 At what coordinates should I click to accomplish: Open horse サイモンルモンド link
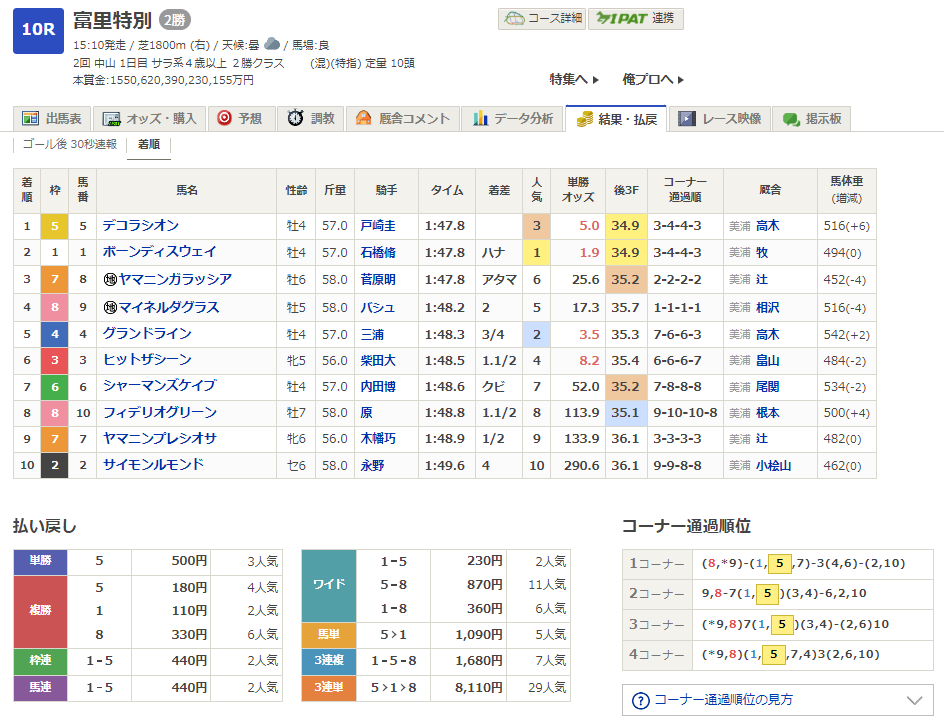tap(152, 465)
